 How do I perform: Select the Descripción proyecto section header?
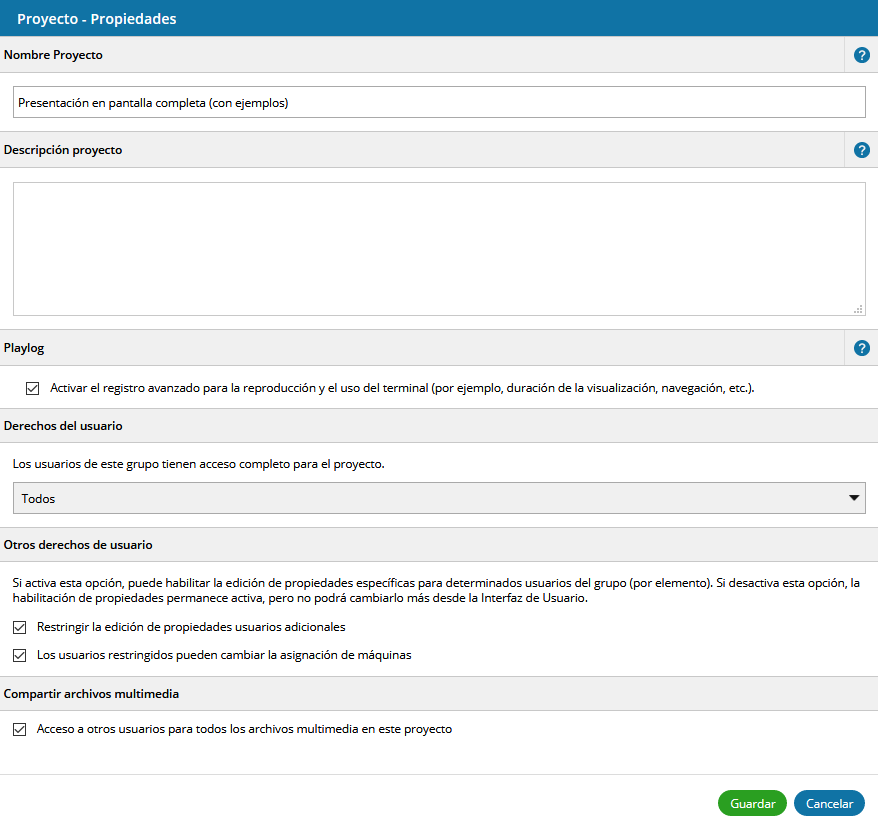(x=63, y=150)
